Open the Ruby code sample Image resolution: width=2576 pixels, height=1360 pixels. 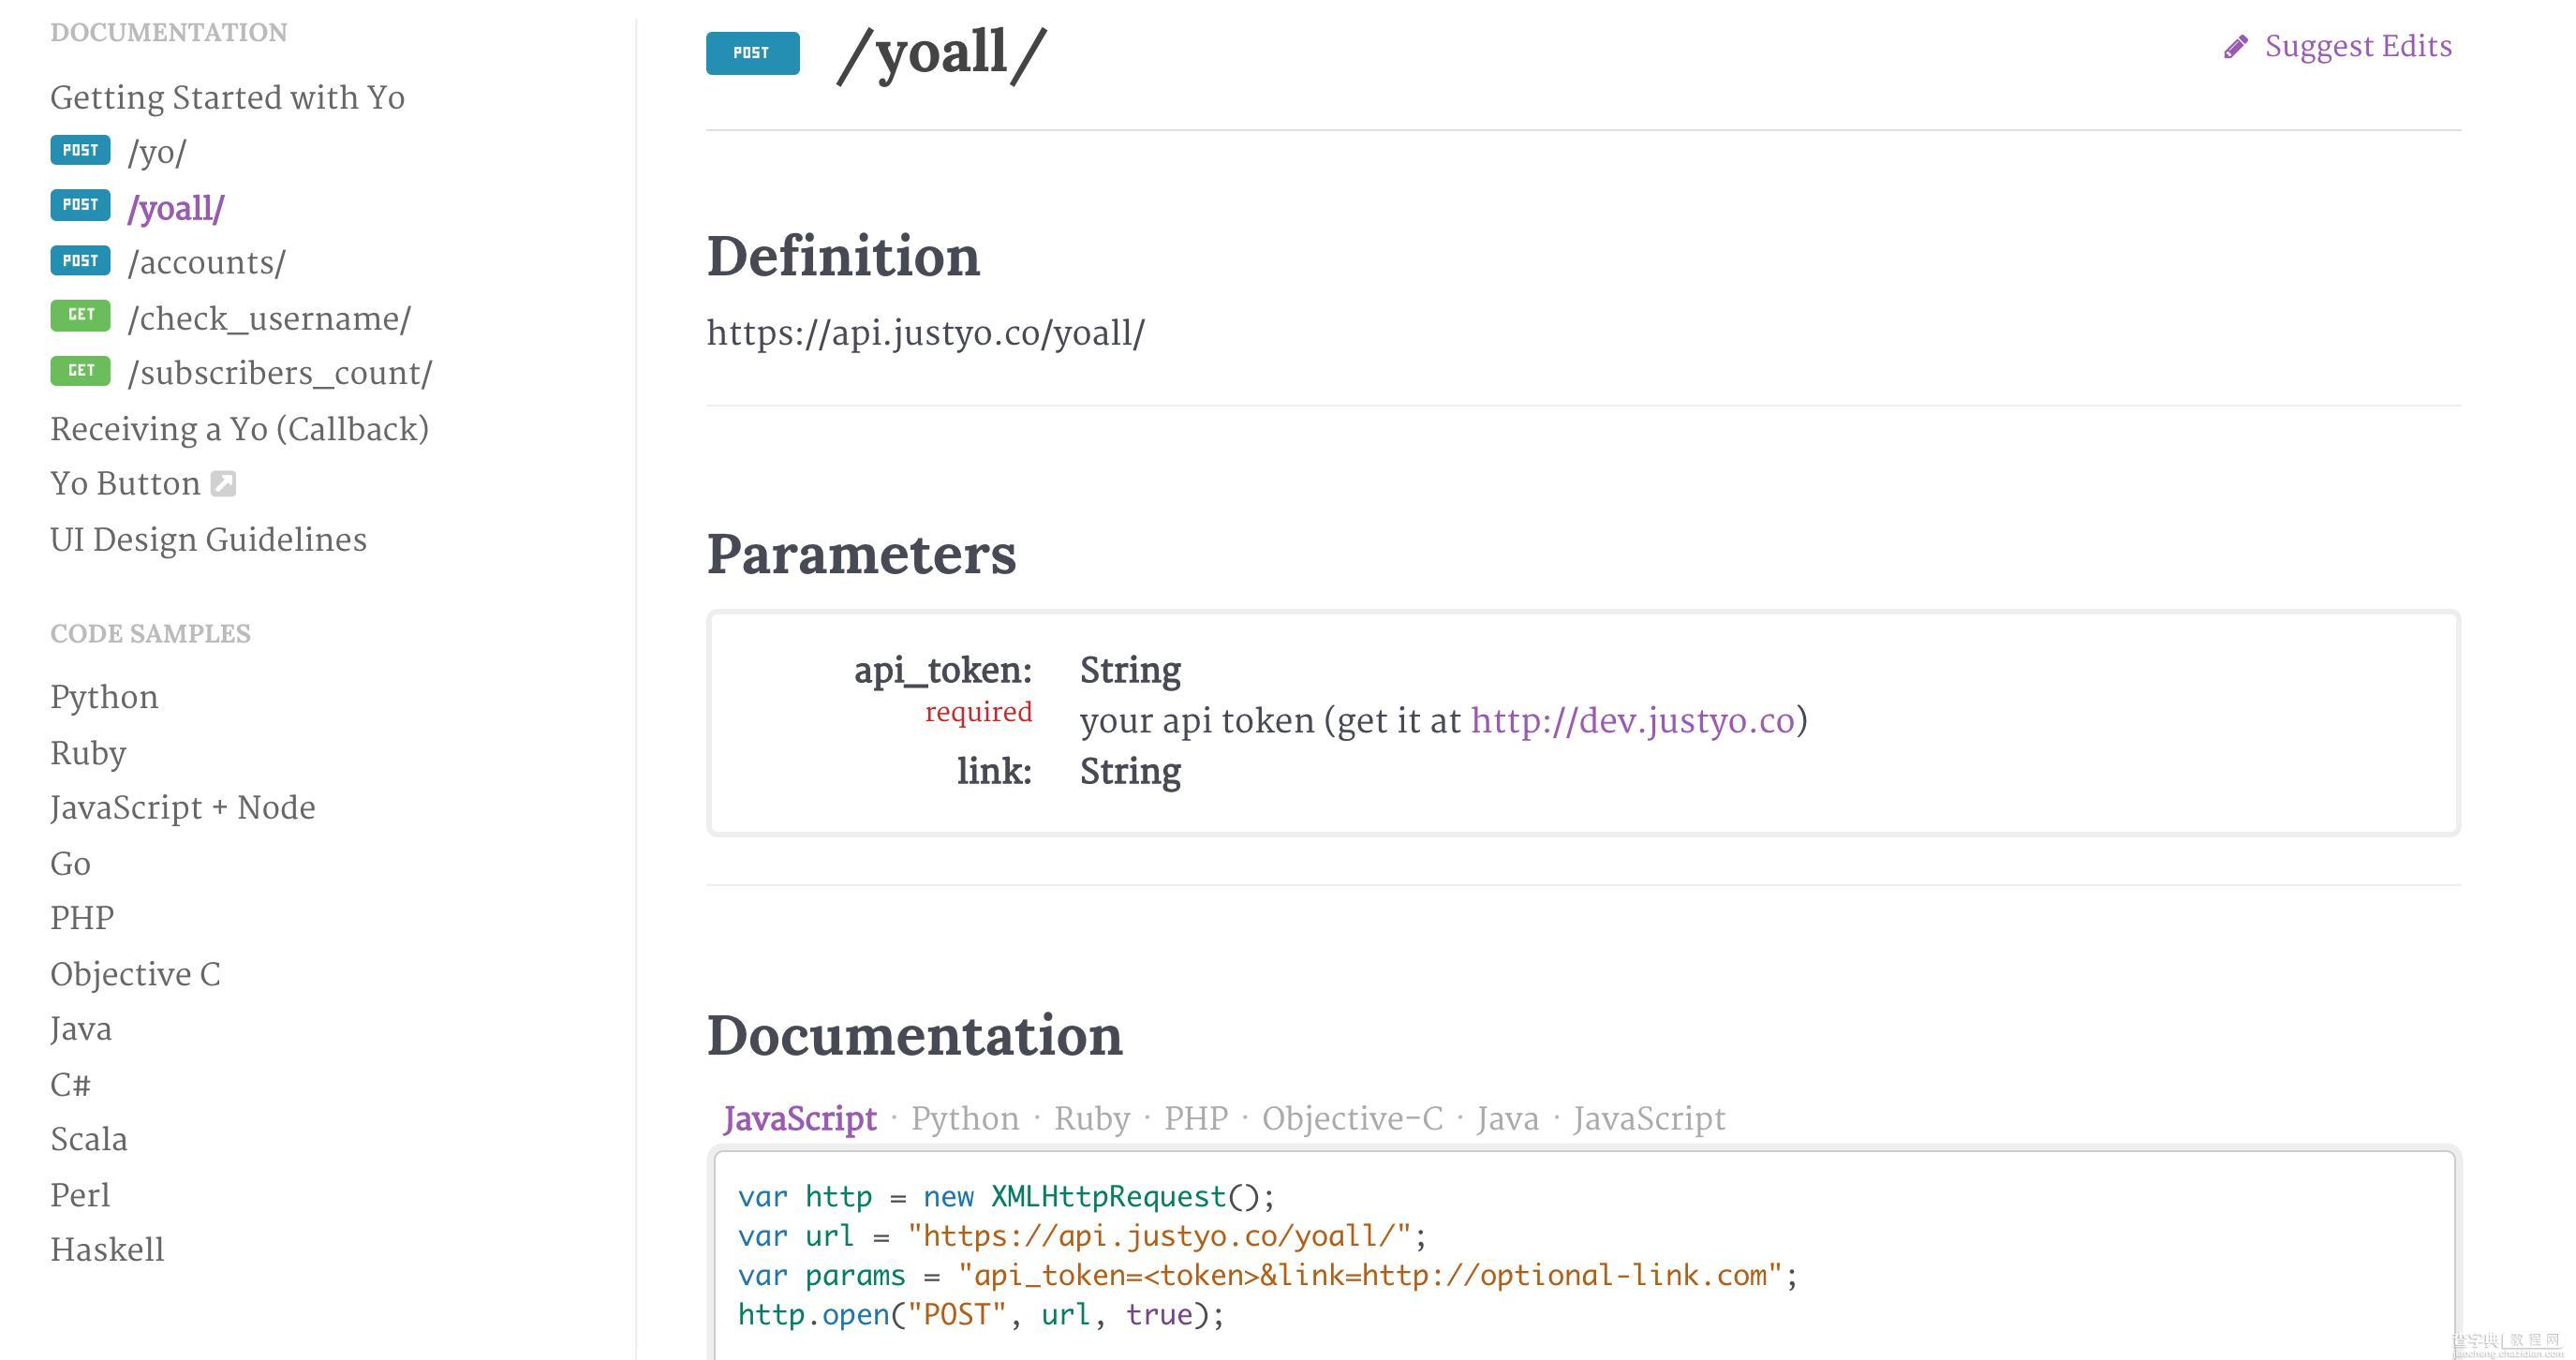88,753
